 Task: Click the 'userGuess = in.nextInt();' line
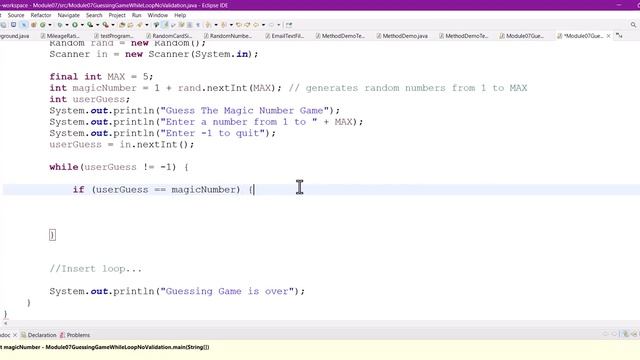[122, 144]
